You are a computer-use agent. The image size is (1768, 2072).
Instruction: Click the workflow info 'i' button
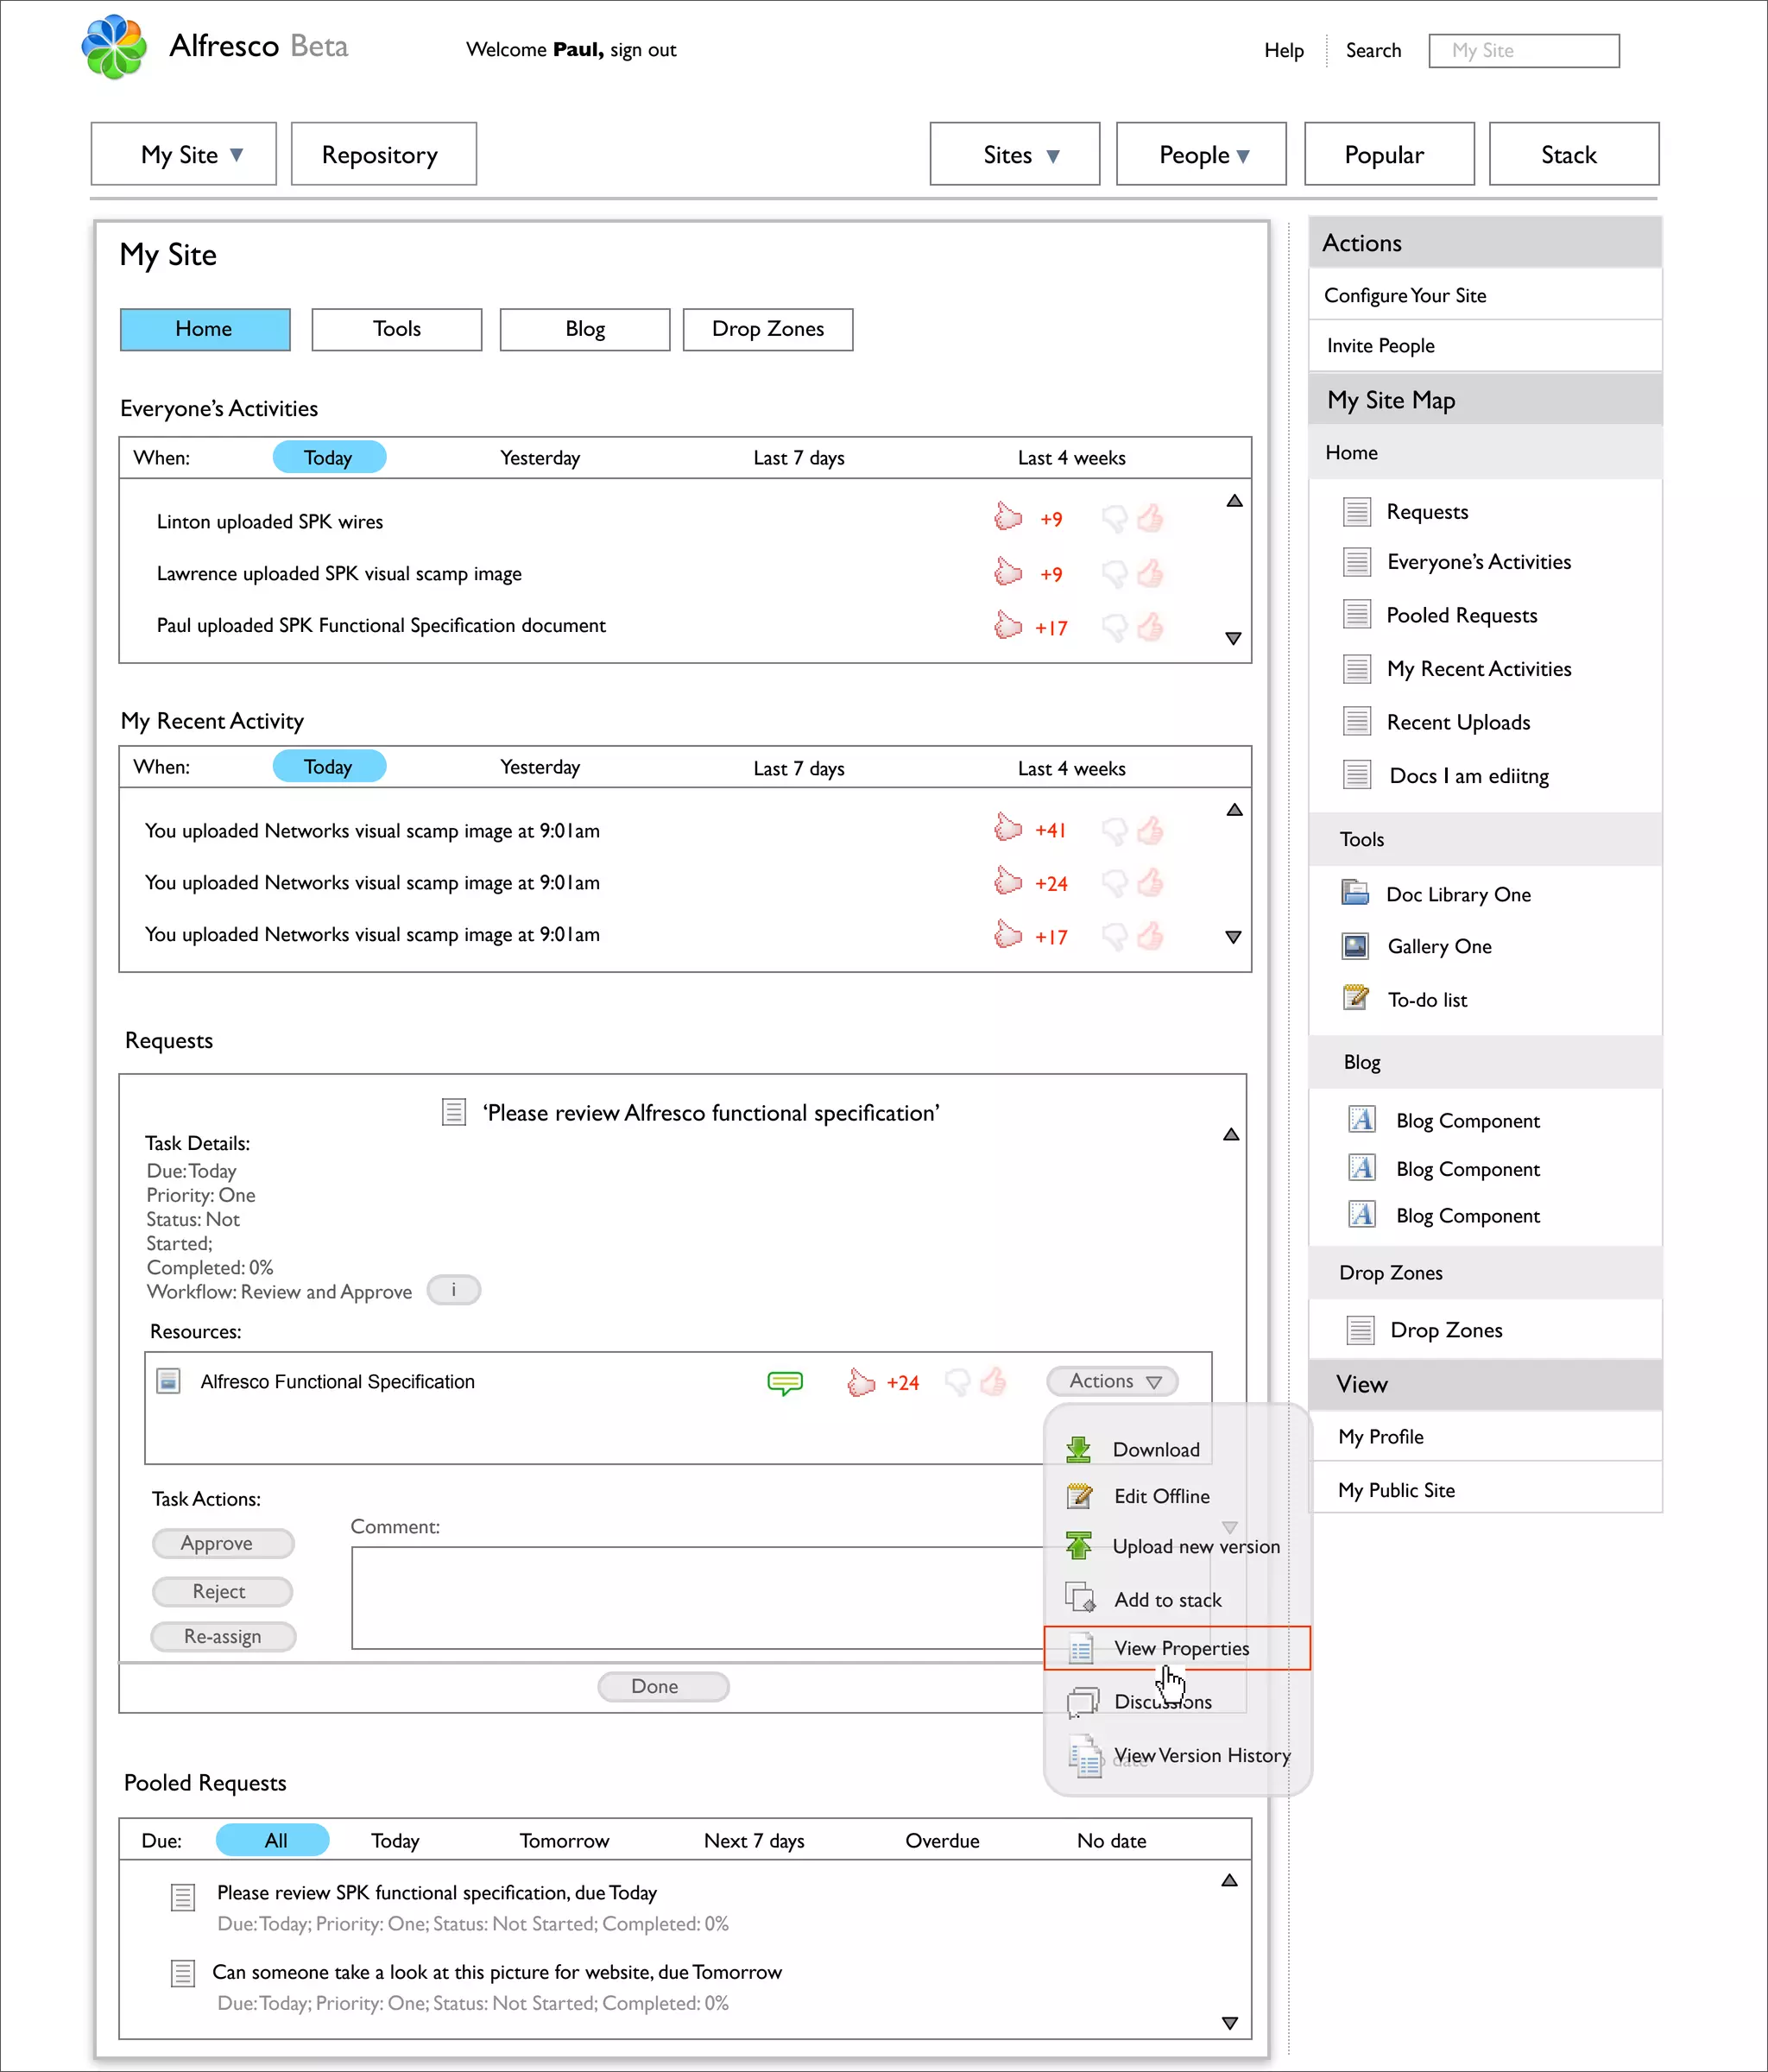[x=454, y=1290]
